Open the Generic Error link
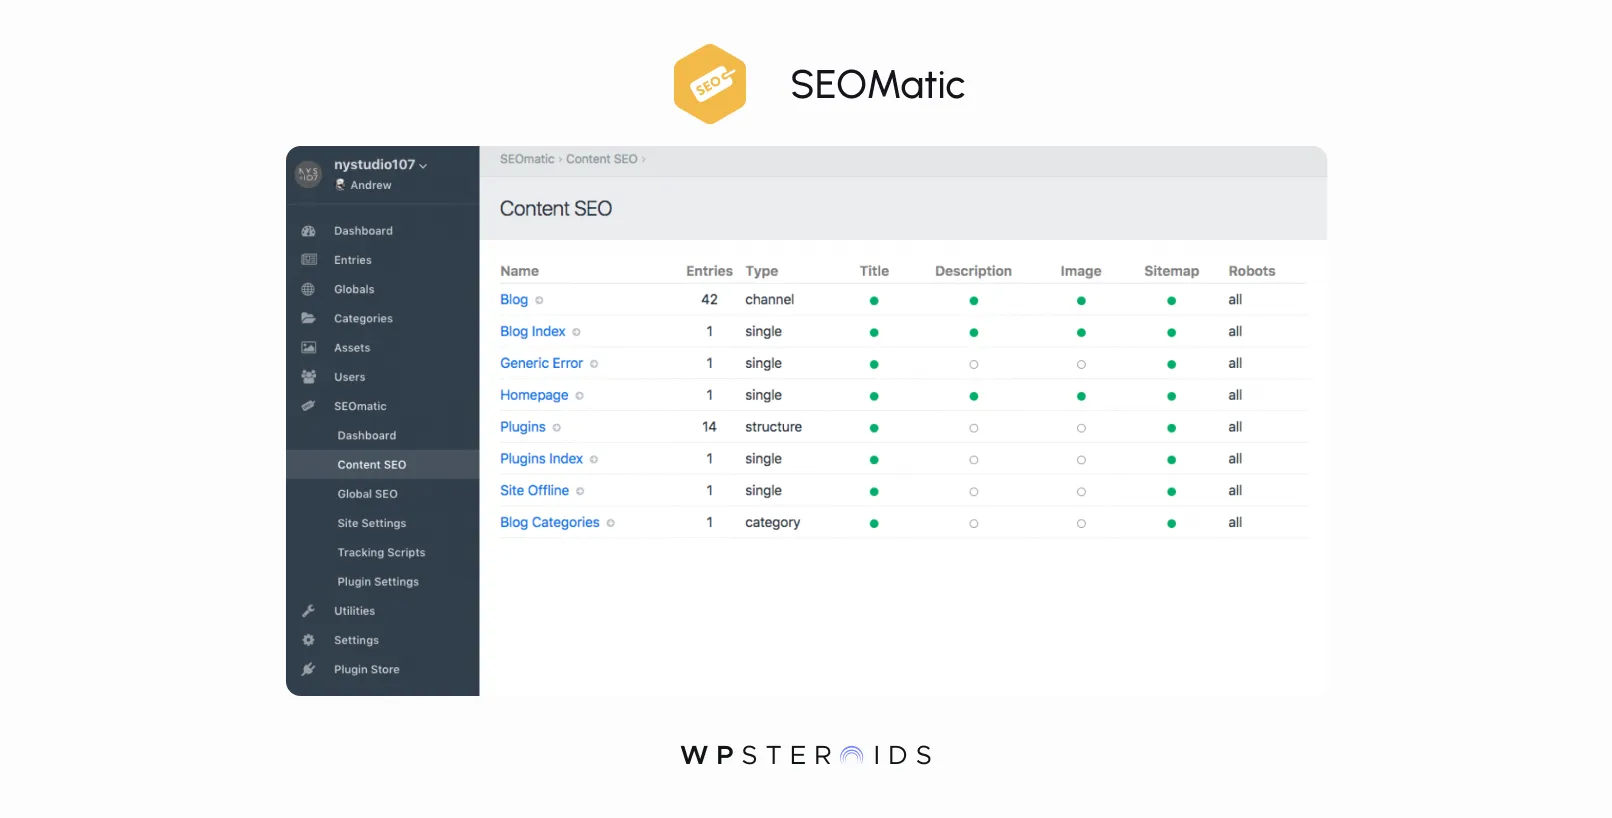The width and height of the screenshot is (1612, 818). pos(541,364)
